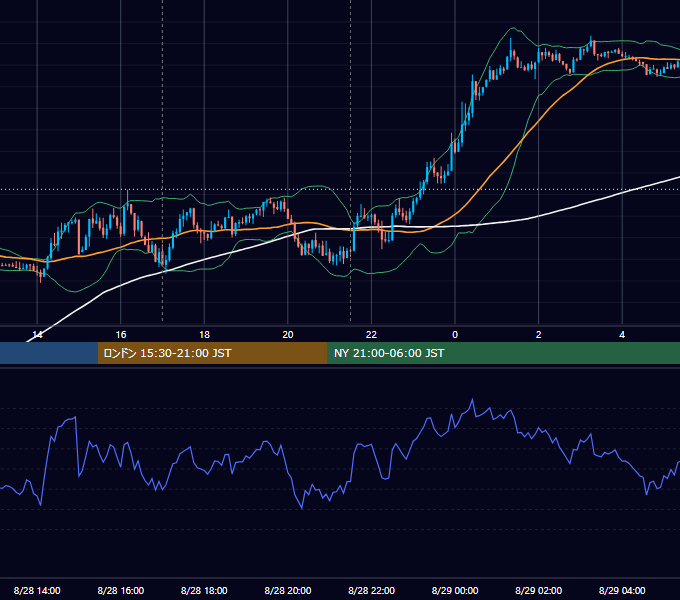
Task: Click the hour label 14 on price chart axis
Action: [x=37, y=335]
